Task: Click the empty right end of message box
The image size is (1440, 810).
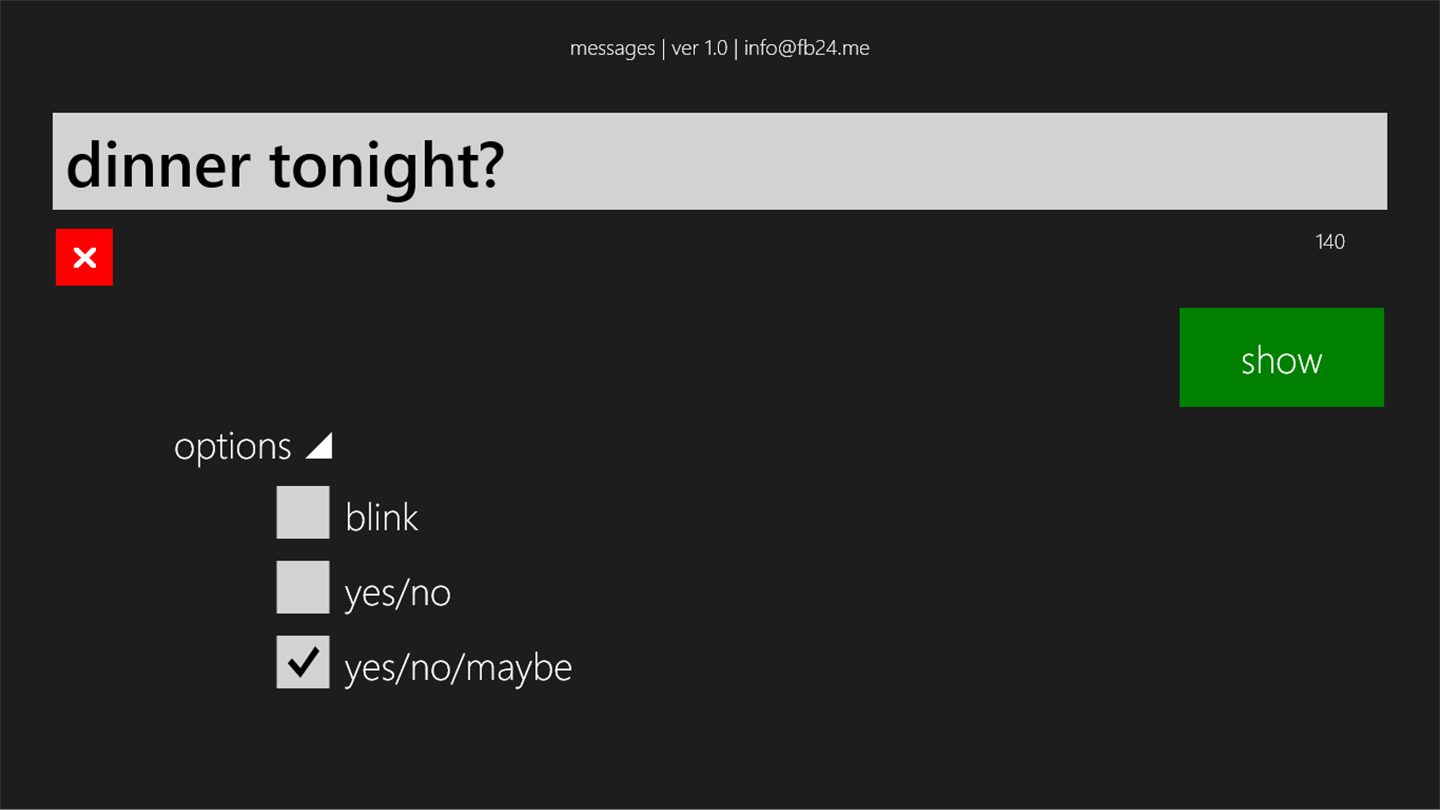Action: (x=1250, y=161)
